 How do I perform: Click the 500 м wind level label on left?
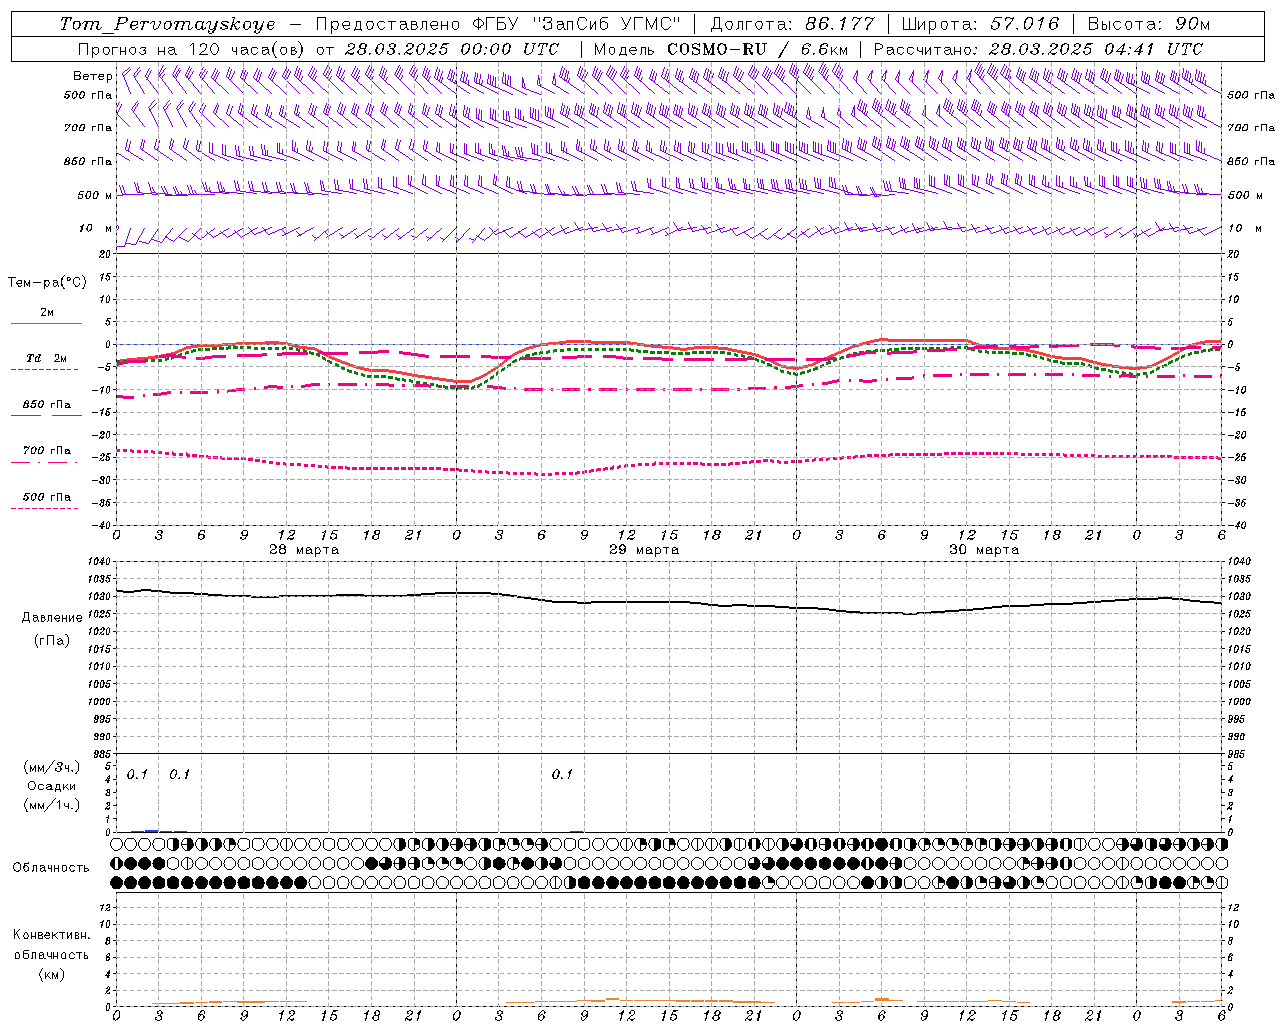point(95,195)
